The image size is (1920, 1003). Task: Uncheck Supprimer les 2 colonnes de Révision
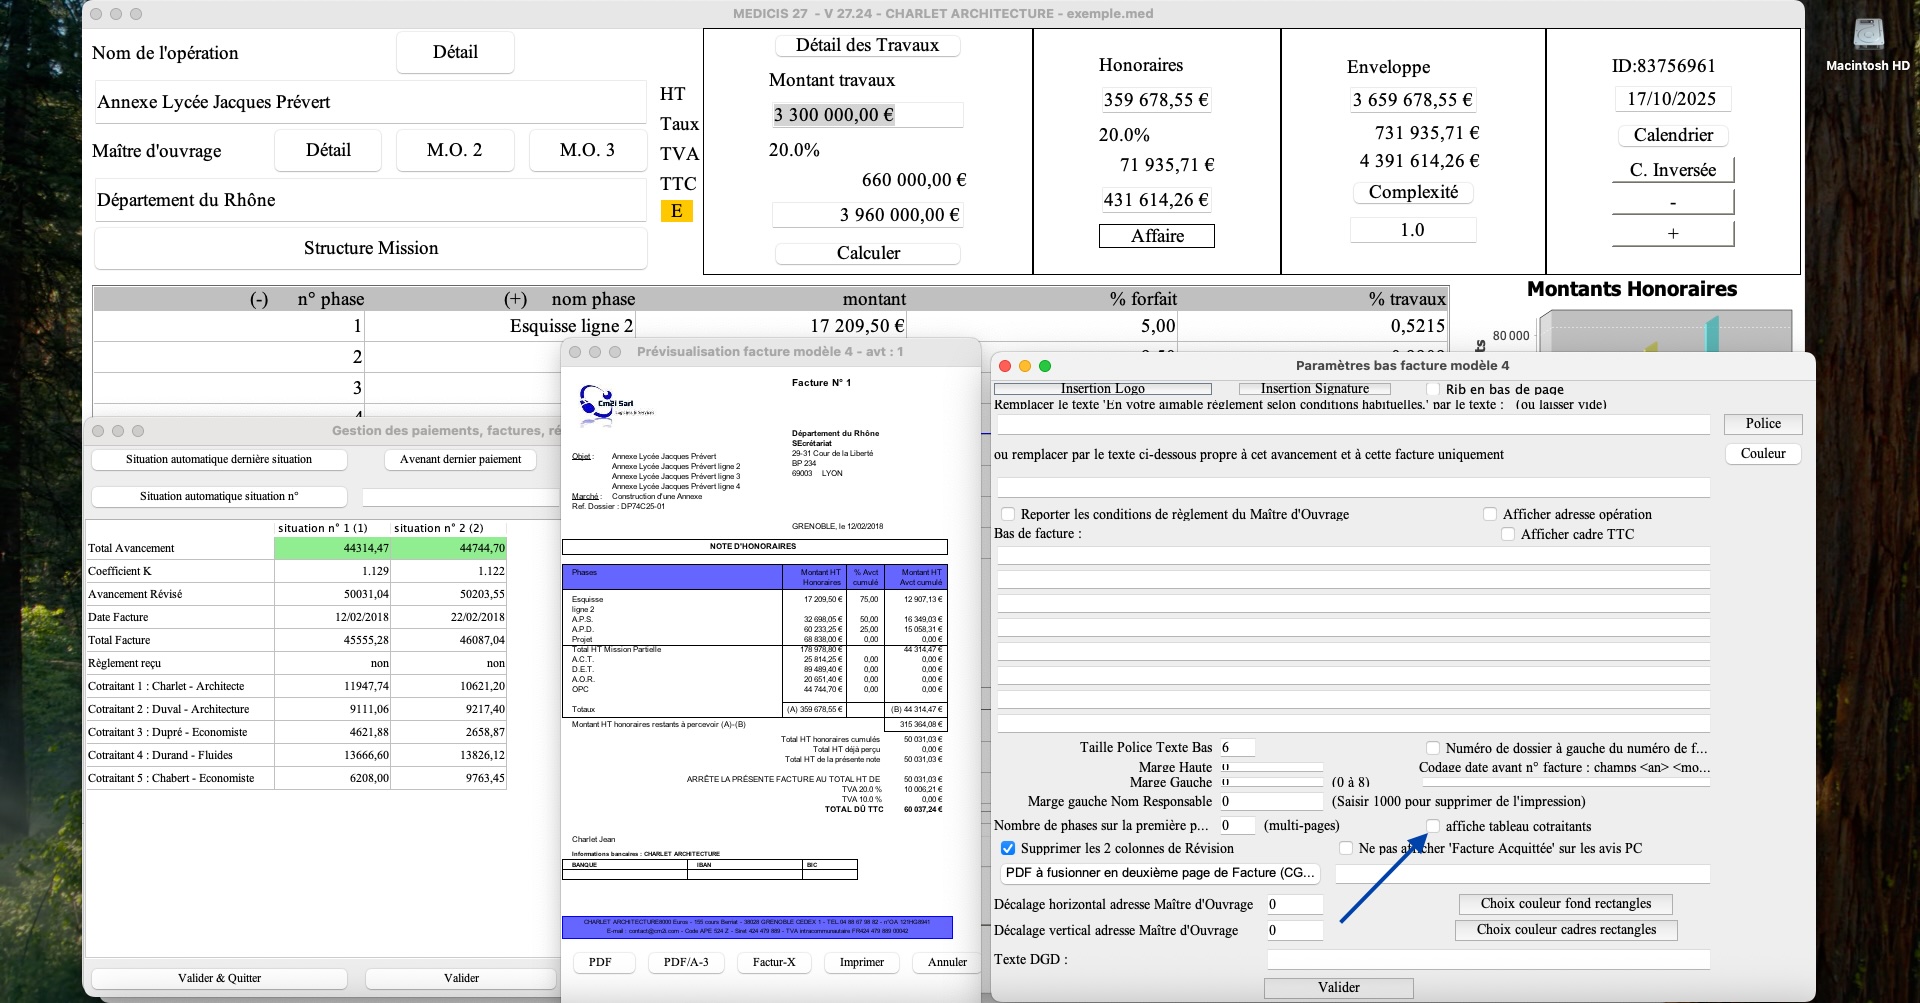(x=1008, y=848)
